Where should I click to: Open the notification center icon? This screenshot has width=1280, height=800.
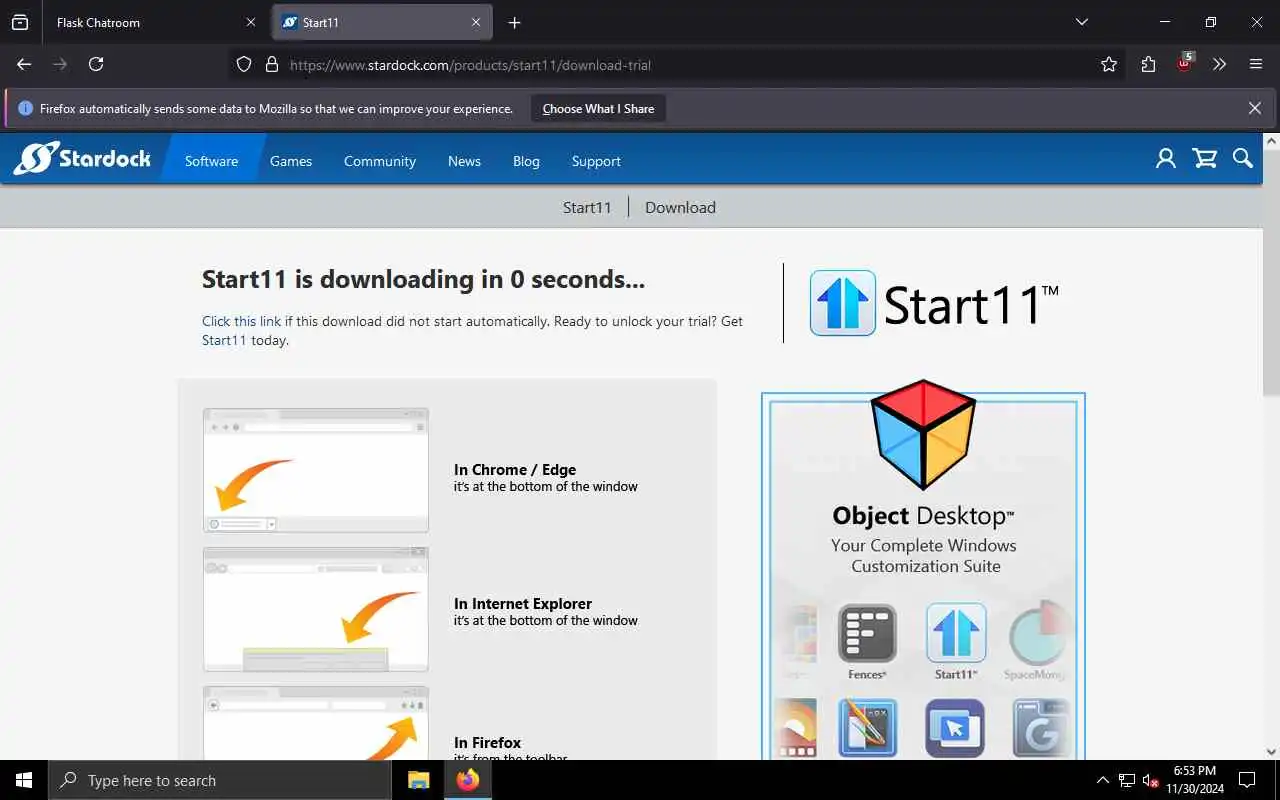(x=1247, y=780)
